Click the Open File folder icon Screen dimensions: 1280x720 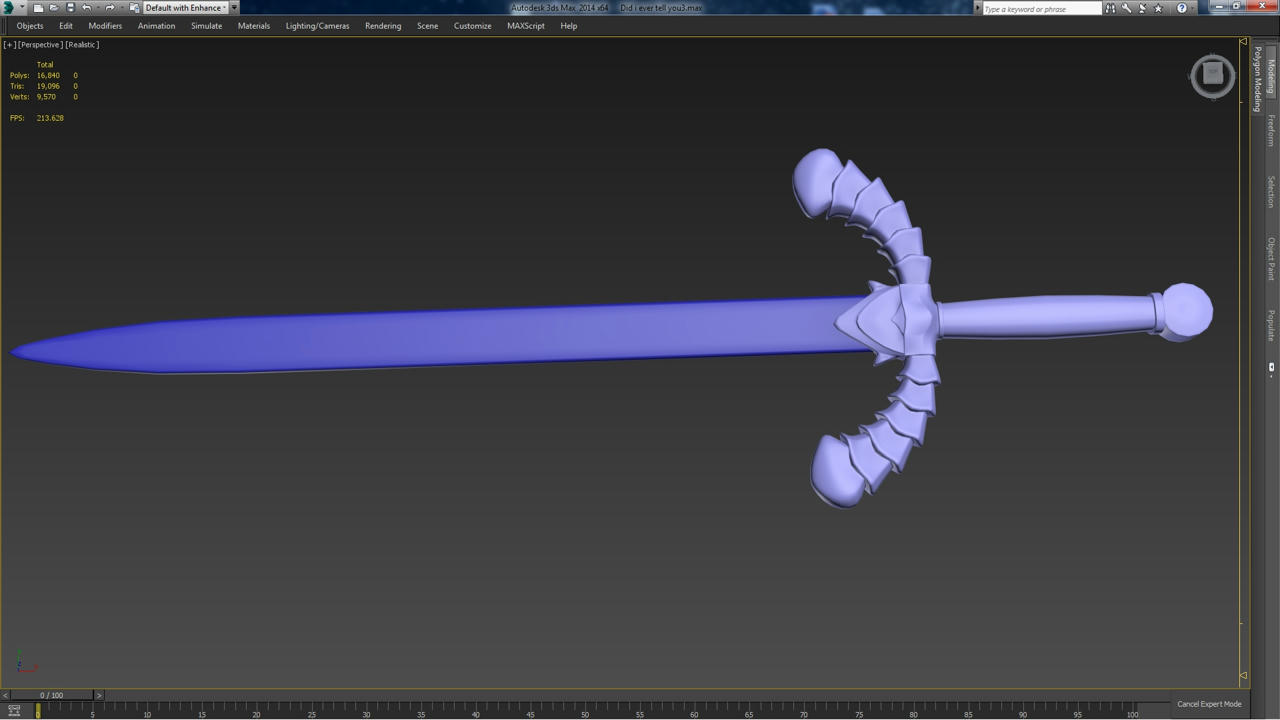tap(54, 8)
